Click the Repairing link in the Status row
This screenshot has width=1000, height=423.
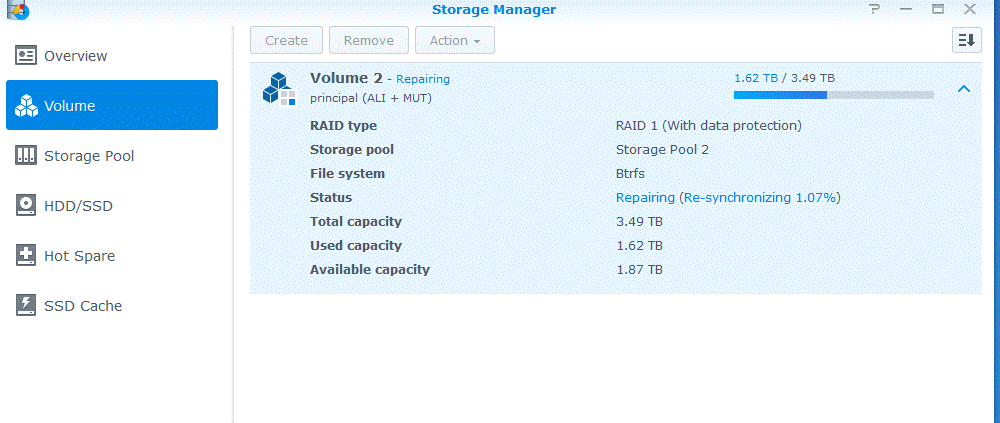(x=645, y=198)
